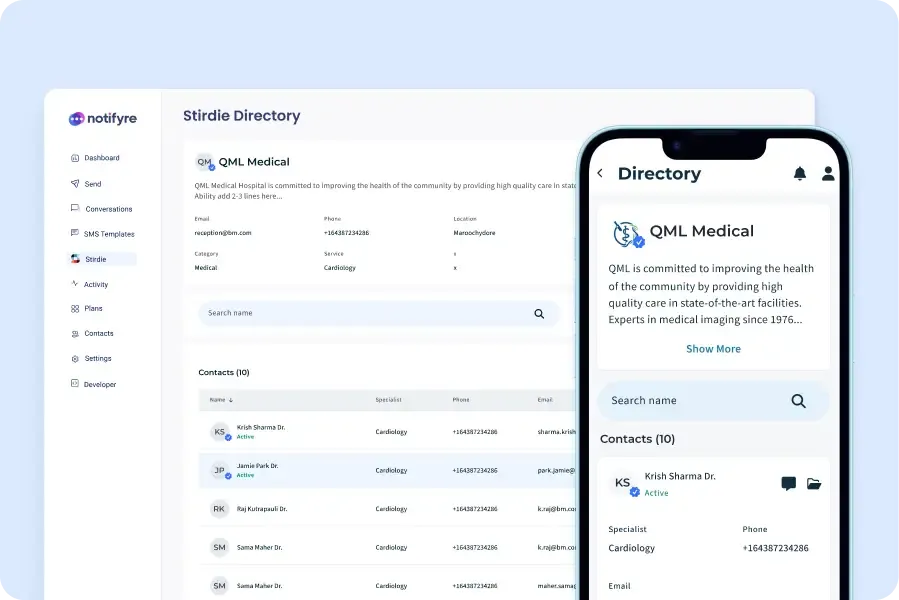Expand the hospital description with Show More
Image resolution: width=899 pixels, height=600 pixels.
[x=713, y=348]
